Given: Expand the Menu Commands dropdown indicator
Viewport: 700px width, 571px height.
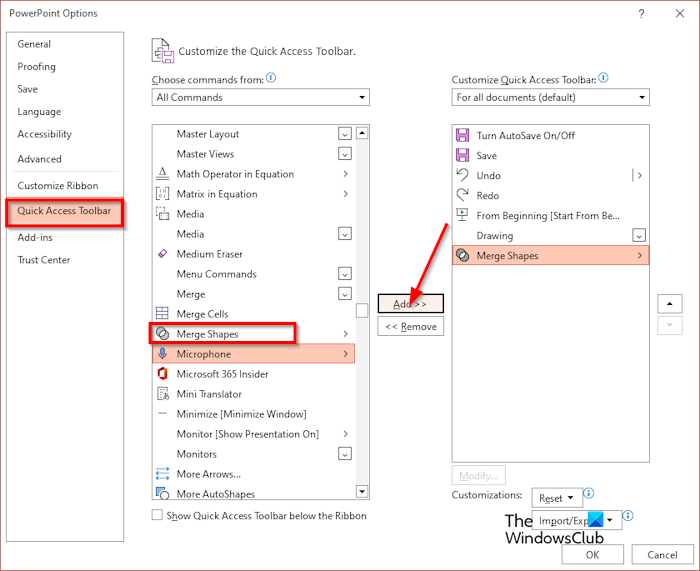Looking at the screenshot, I should point(345,273).
